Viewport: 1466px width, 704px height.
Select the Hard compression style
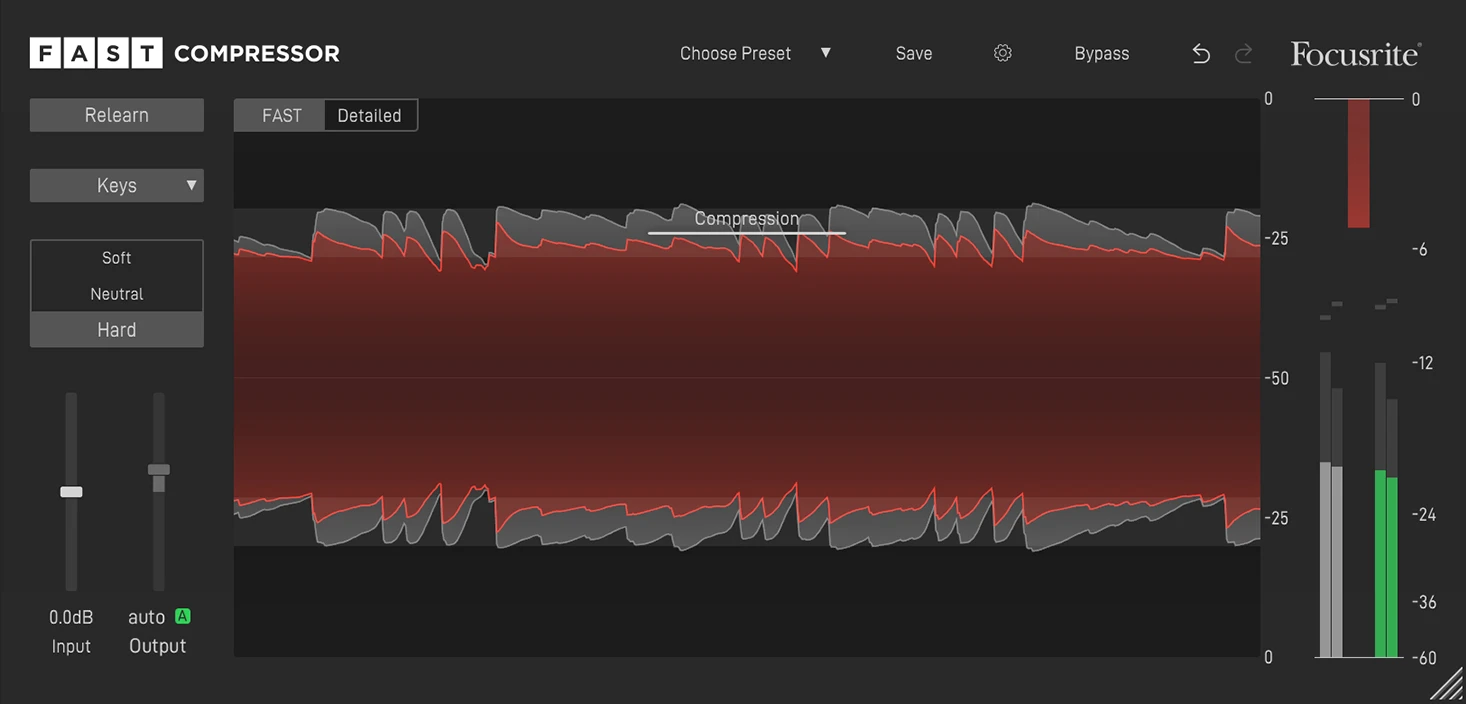pos(117,330)
